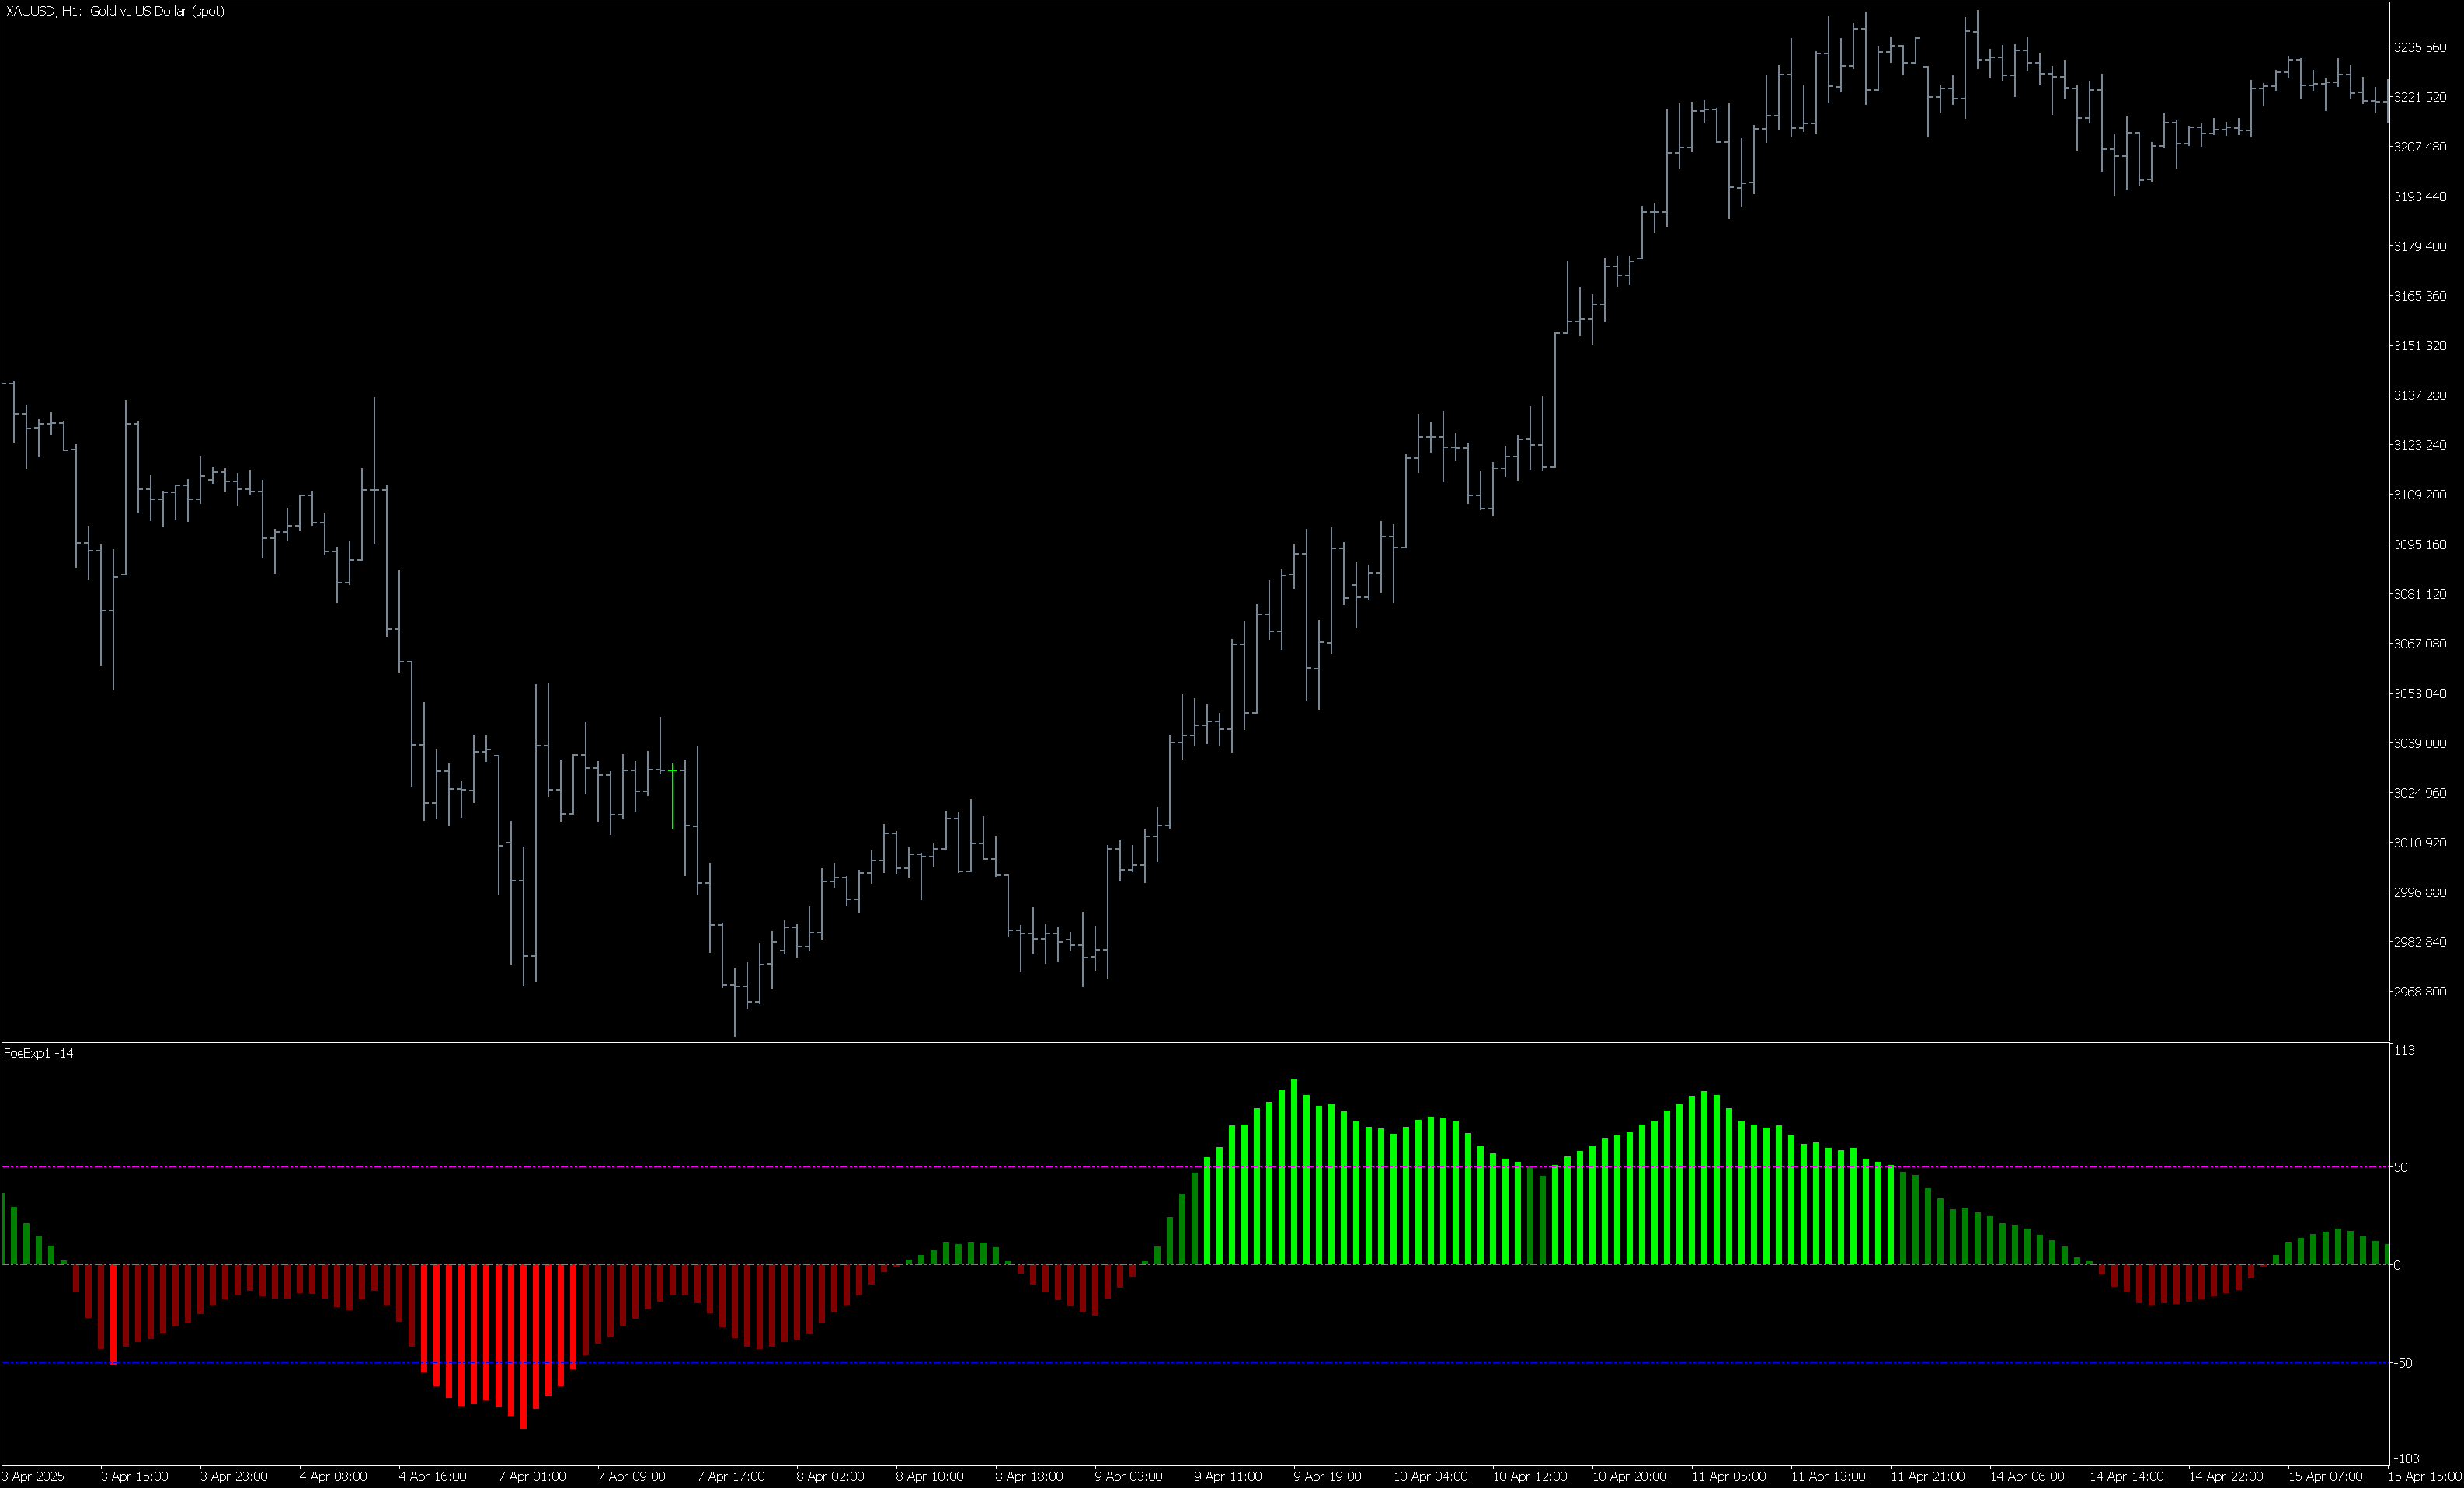
Task: Click price label 3207.480 on the scale
Action: (x=2419, y=147)
